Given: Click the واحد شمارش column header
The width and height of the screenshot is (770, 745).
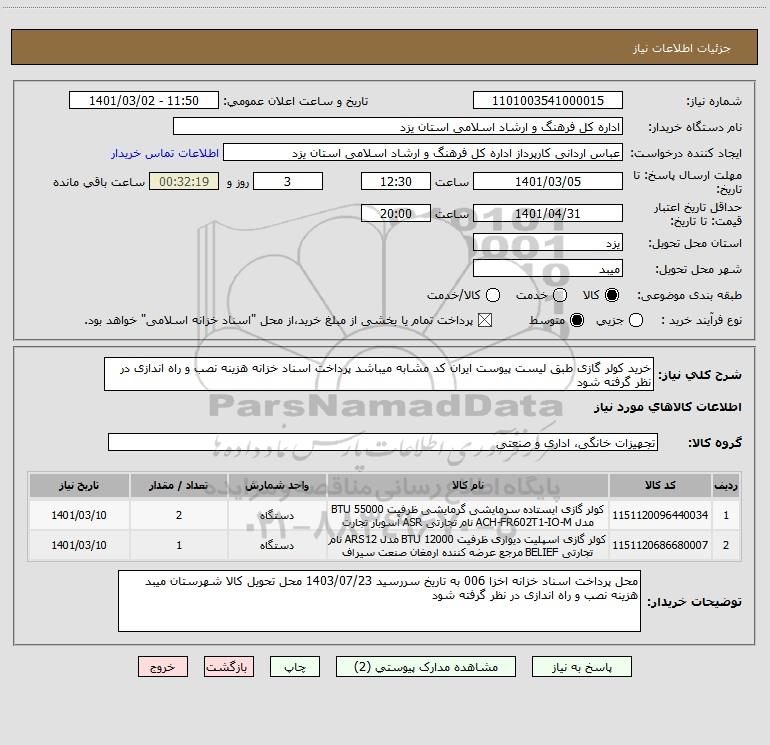Looking at the screenshot, I should point(277,485).
